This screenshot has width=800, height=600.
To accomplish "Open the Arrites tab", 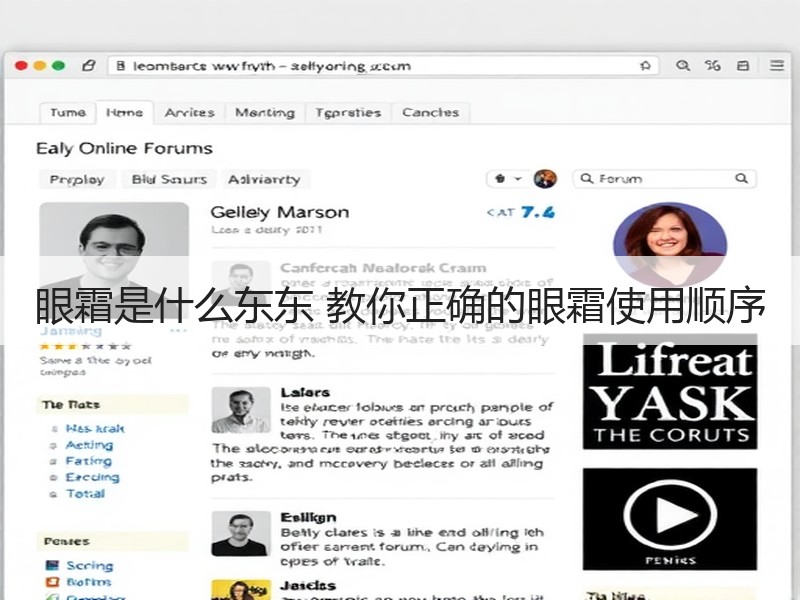I will coord(189,113).
